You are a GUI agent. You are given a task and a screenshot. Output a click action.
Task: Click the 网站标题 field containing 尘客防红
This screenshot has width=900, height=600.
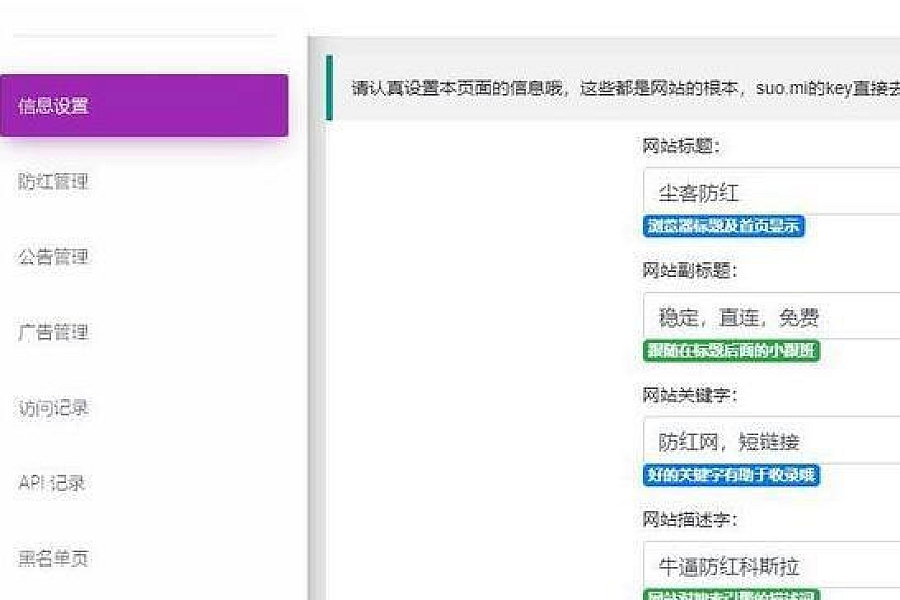pyautogui.click(x=770, y=192)
